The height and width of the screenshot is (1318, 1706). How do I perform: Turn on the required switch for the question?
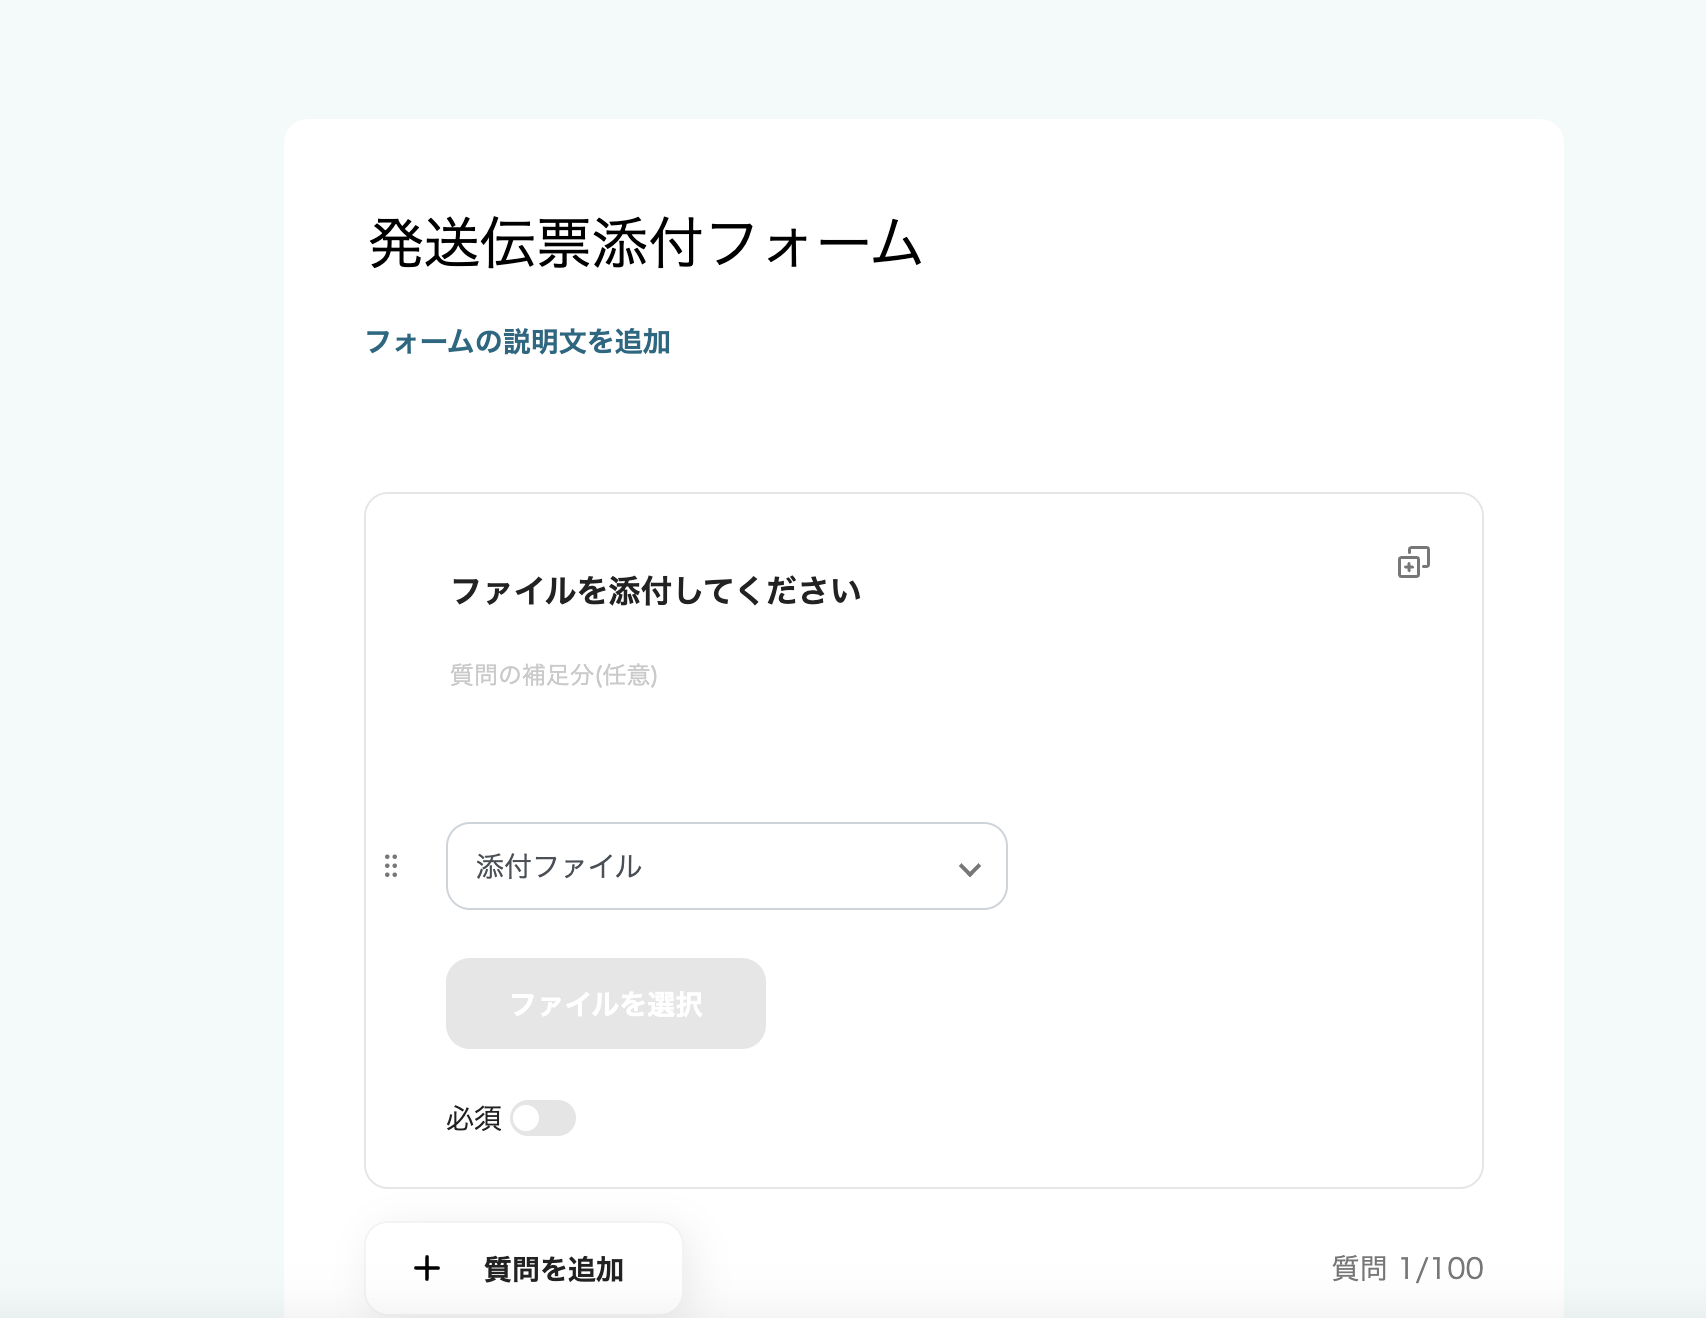543,1119
